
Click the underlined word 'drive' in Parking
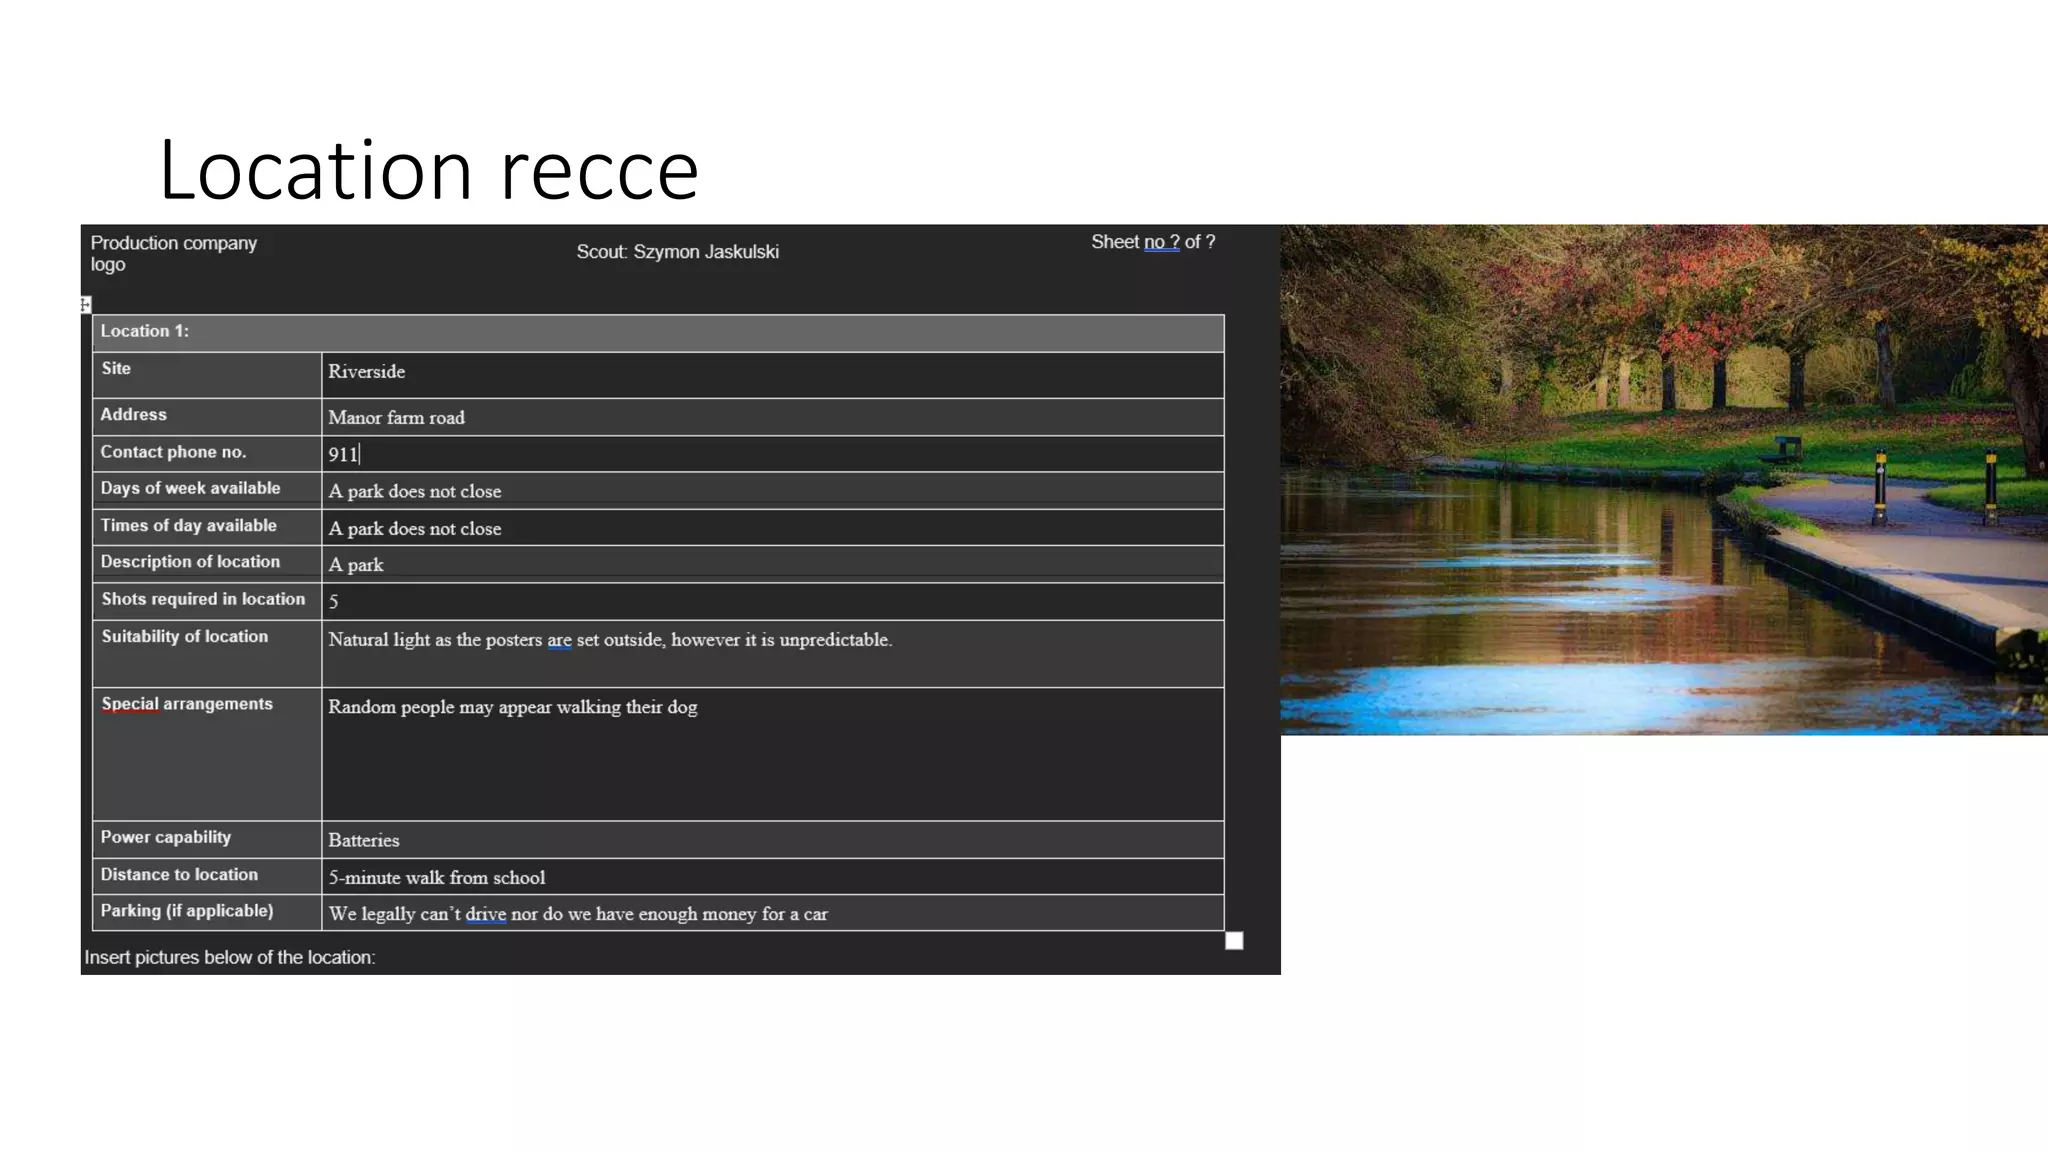[x=485, y=914]
